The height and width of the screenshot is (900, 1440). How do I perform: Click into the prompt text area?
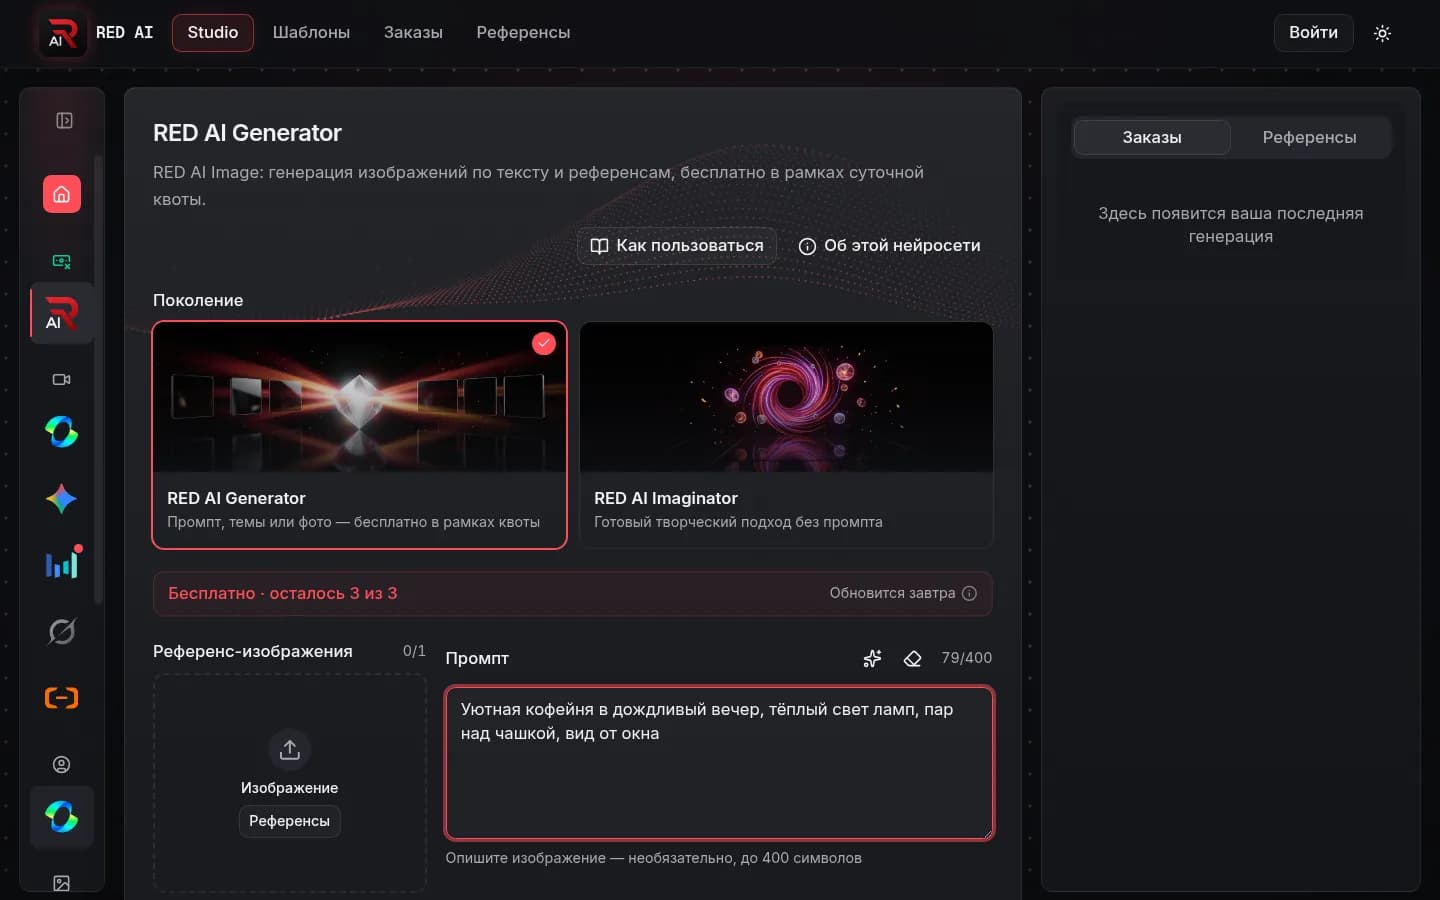pos(719,763)
